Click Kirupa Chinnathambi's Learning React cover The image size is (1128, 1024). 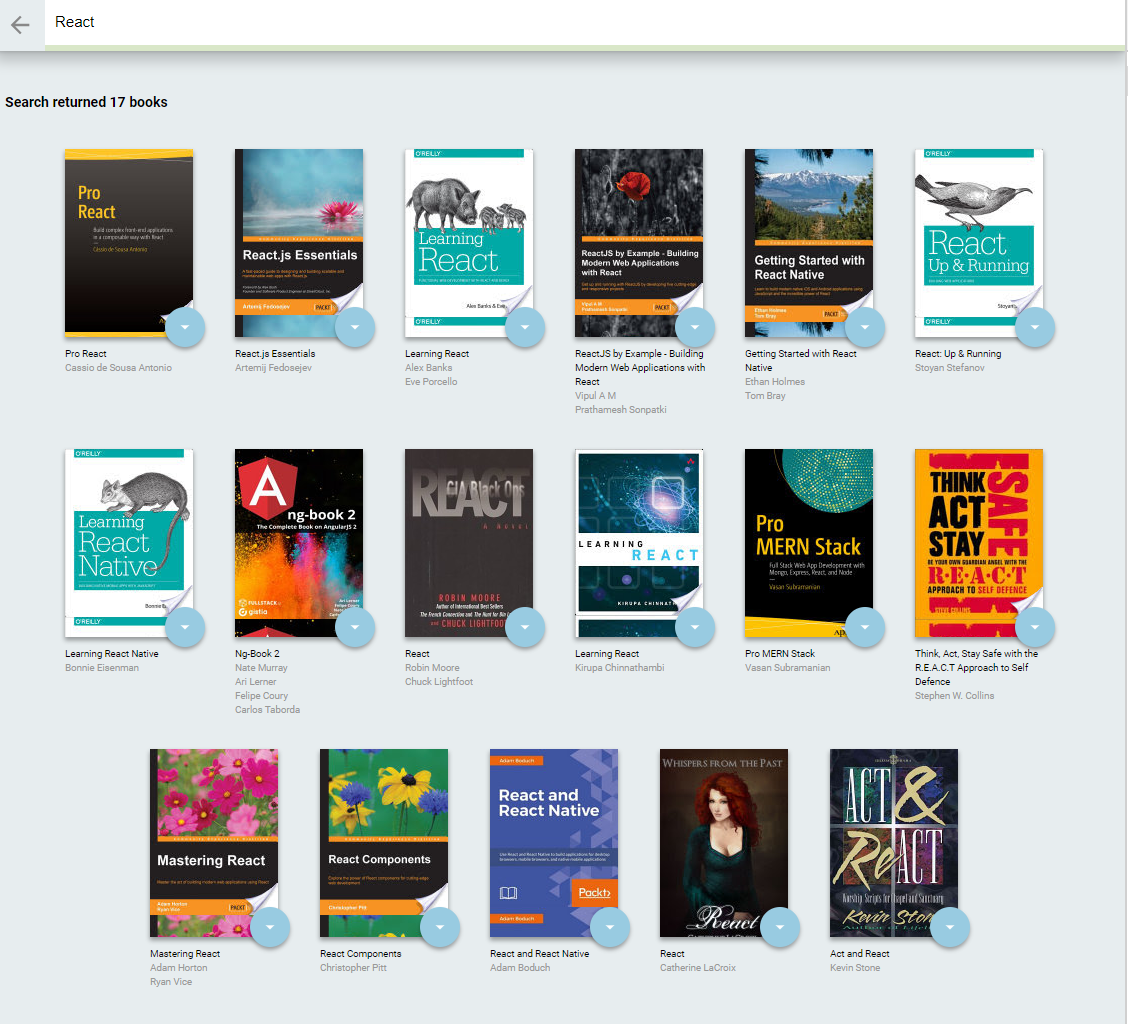[639, 543]
